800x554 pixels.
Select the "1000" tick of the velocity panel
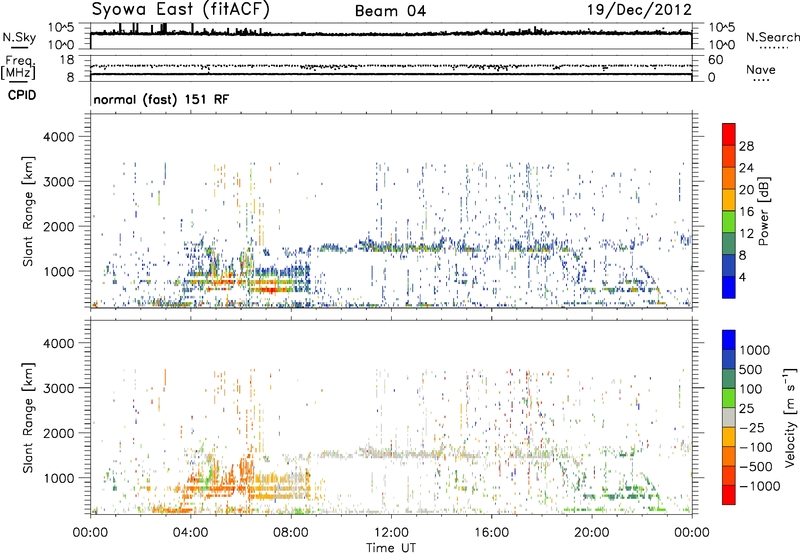pos(59,478)
